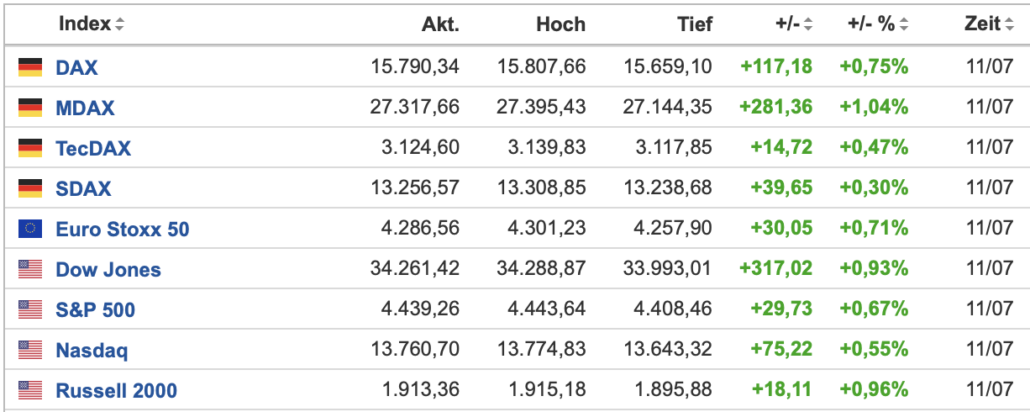Click the Hoch column header
Viewport: 1030px width, 412px height.
point(560,25)
